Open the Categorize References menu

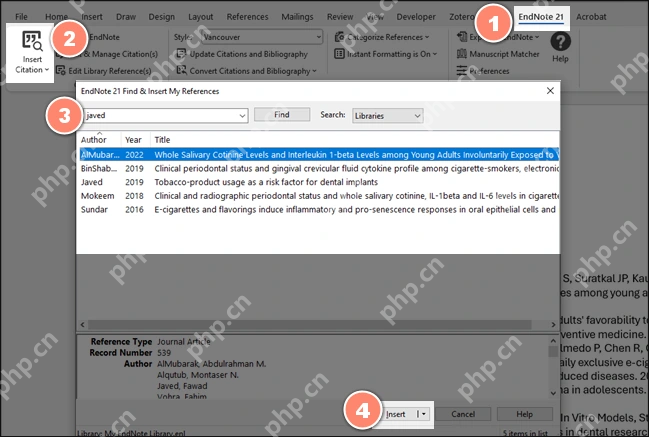pyautogui.click(x=382, y=37)
